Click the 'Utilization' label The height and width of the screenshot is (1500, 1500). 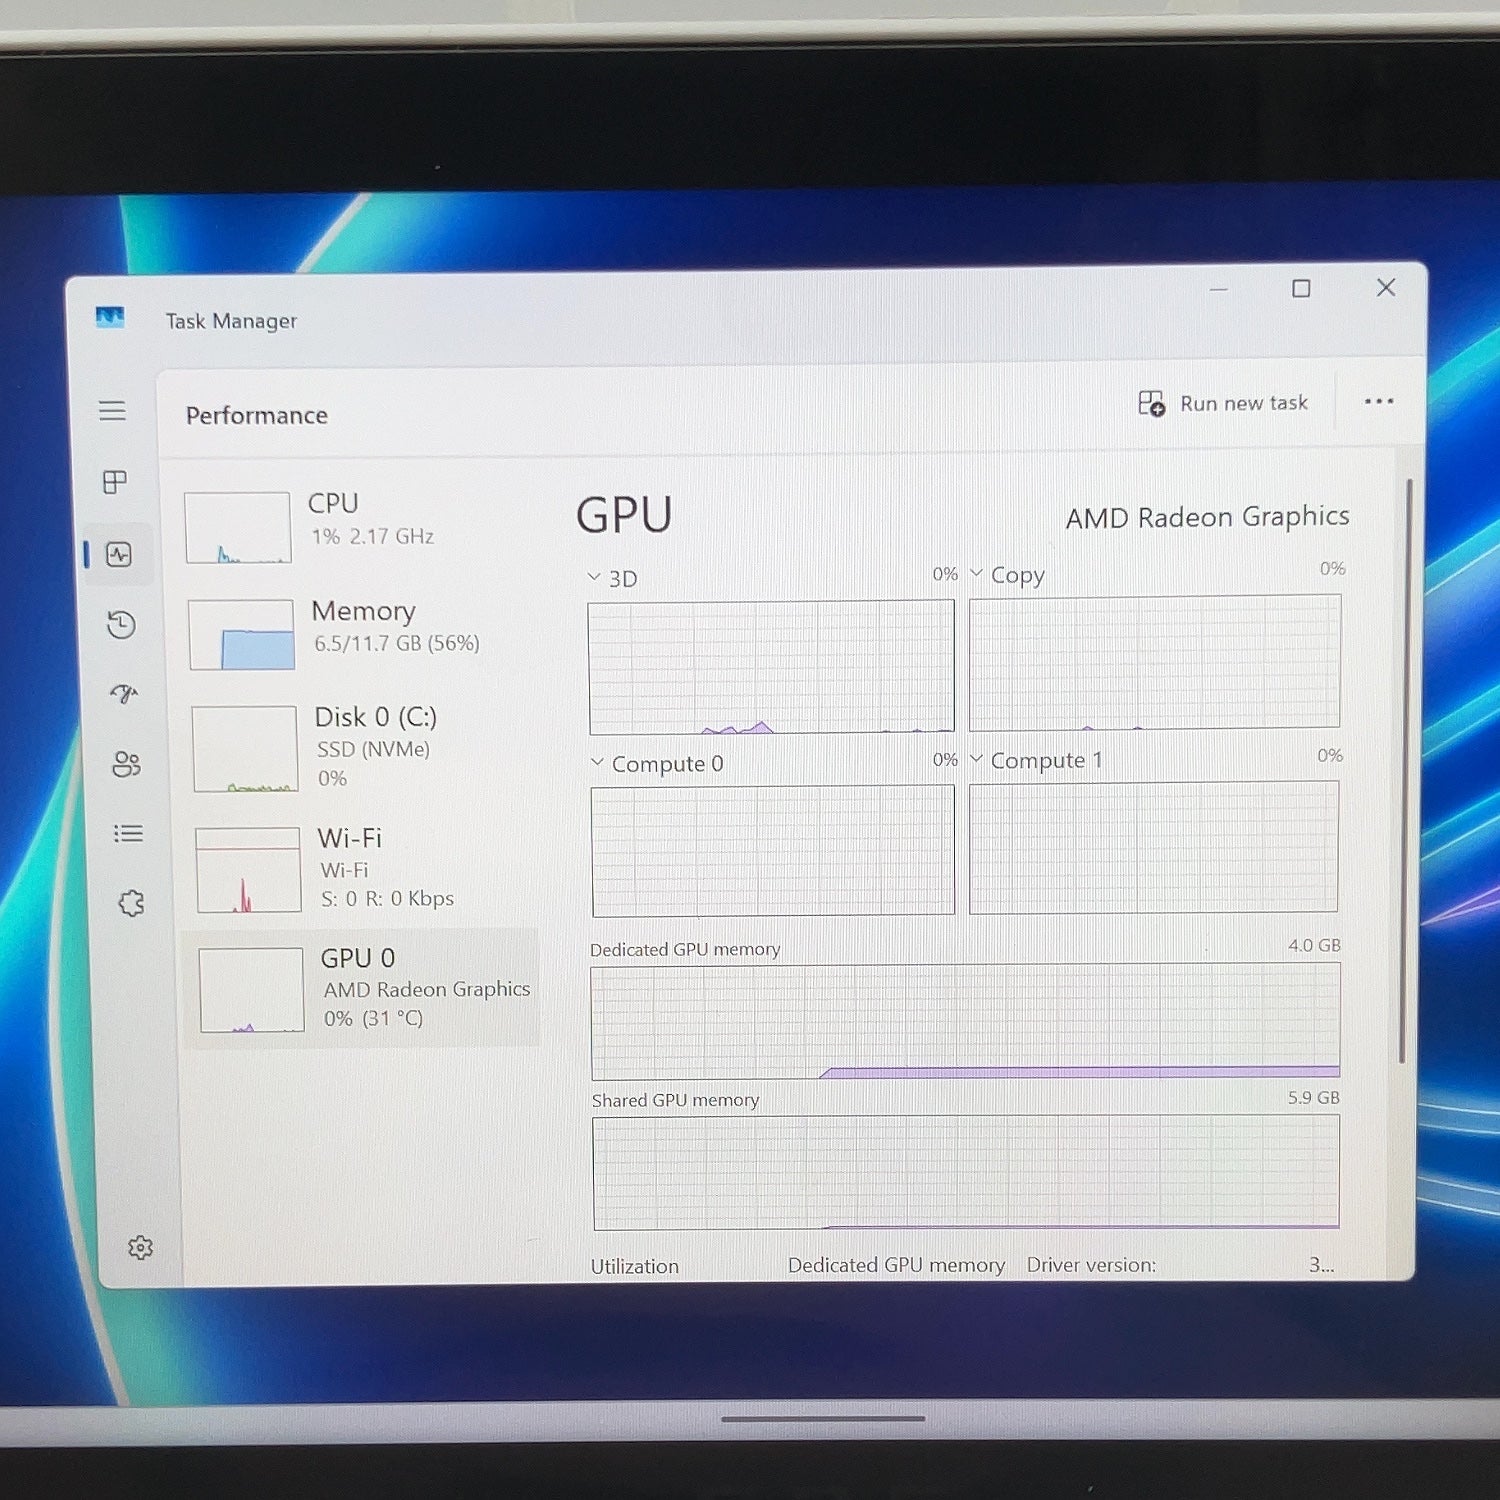pyautogui.click(x=635, y=1266)
